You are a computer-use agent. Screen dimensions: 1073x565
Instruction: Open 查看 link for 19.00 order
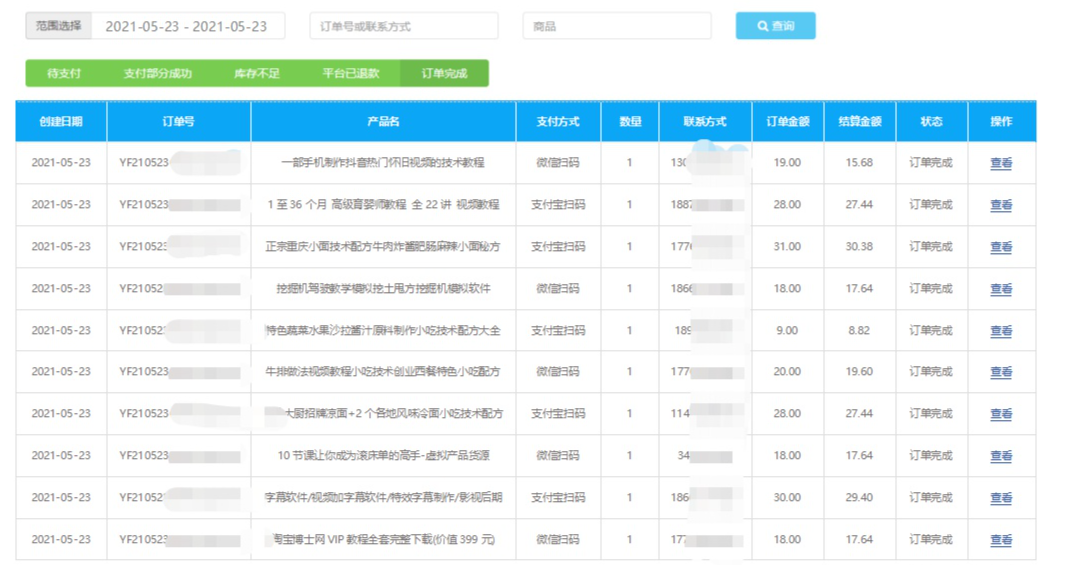(x=1000, y=163)
